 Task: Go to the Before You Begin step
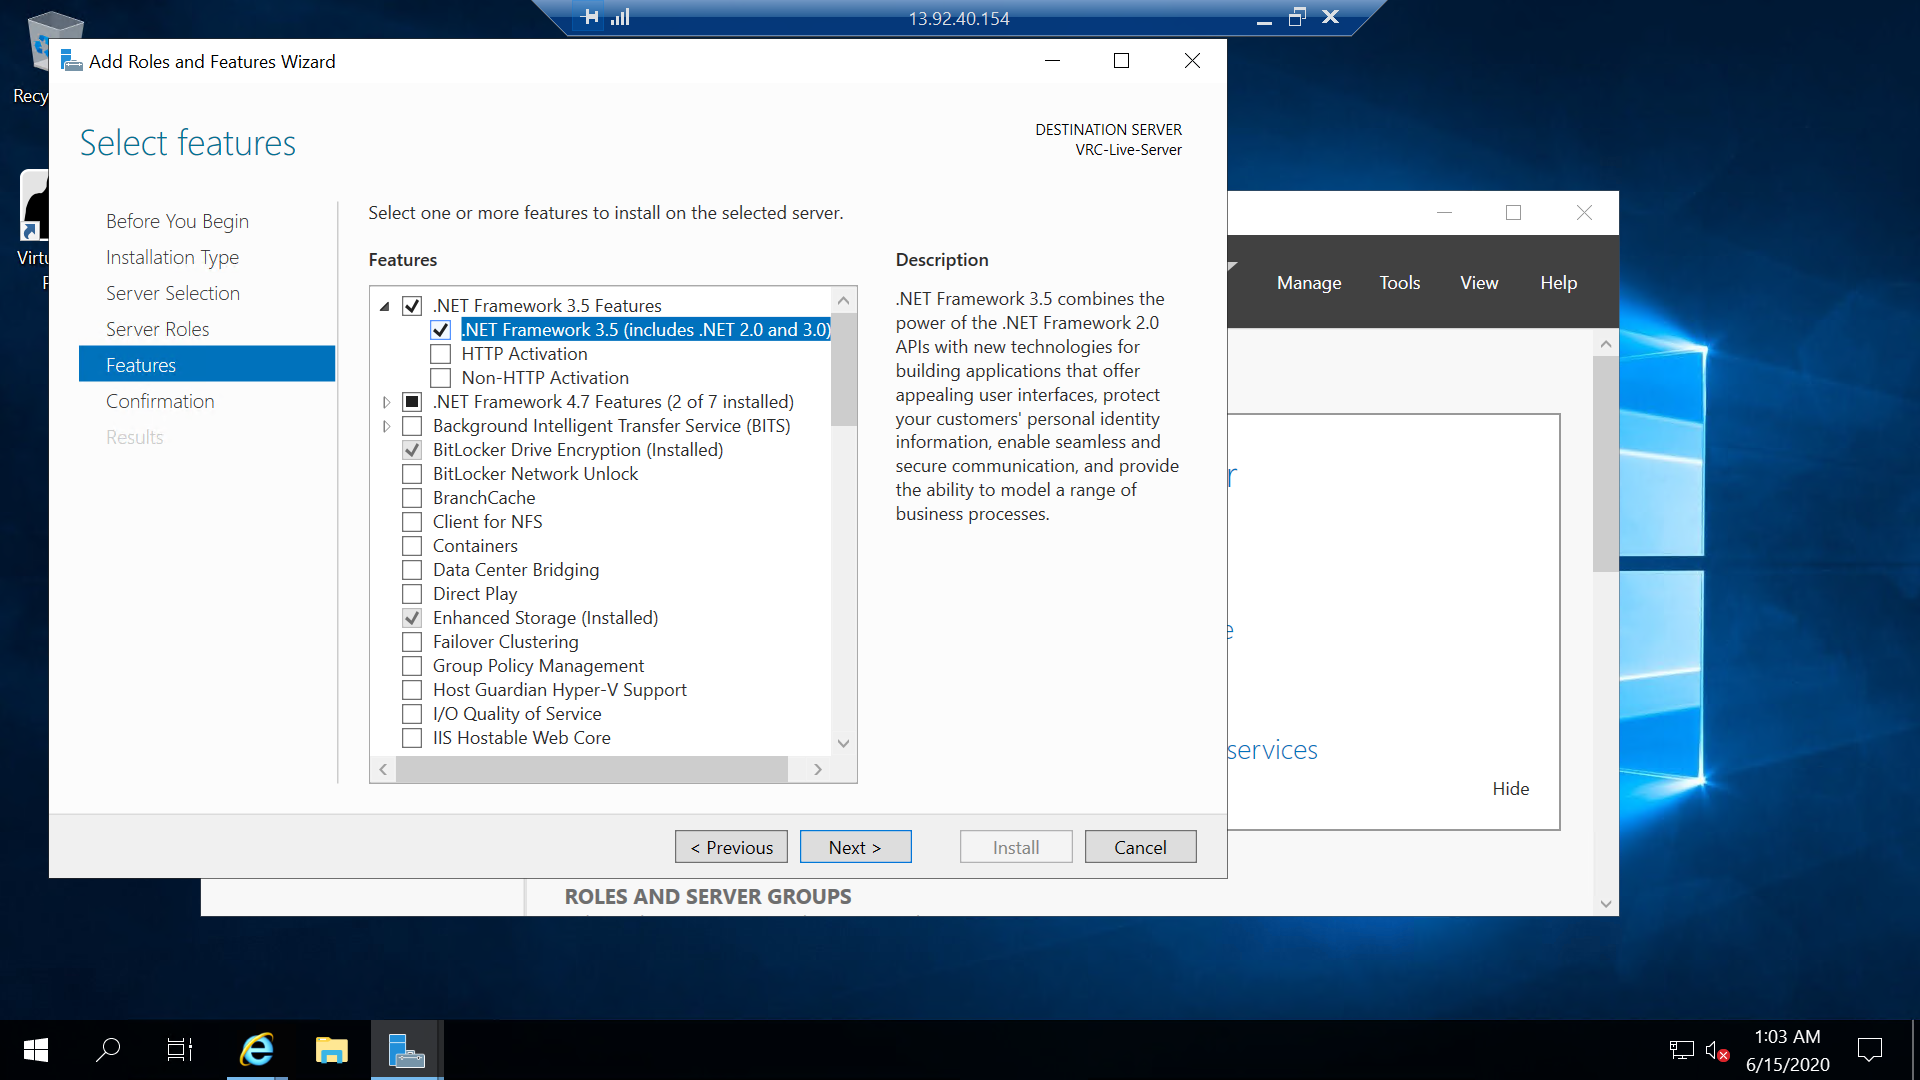click(x=177, y=221)
